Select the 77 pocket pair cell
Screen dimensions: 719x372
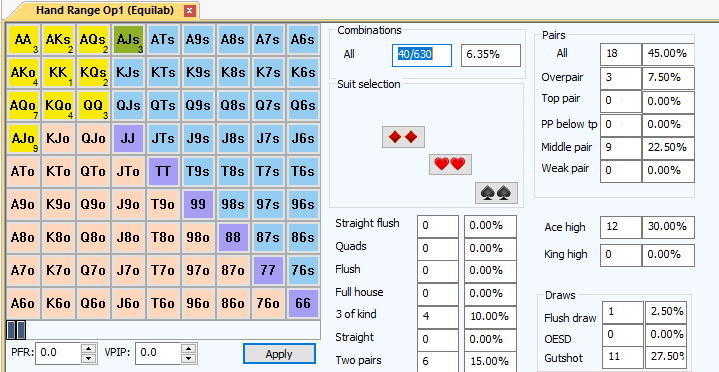click(x=268, y=271)
